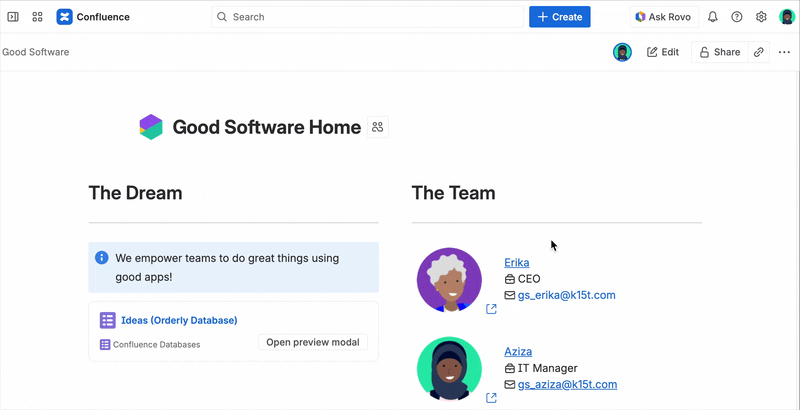
Task: Open Ideas (Orderly Database) link
Action: (x=178, y=320)
